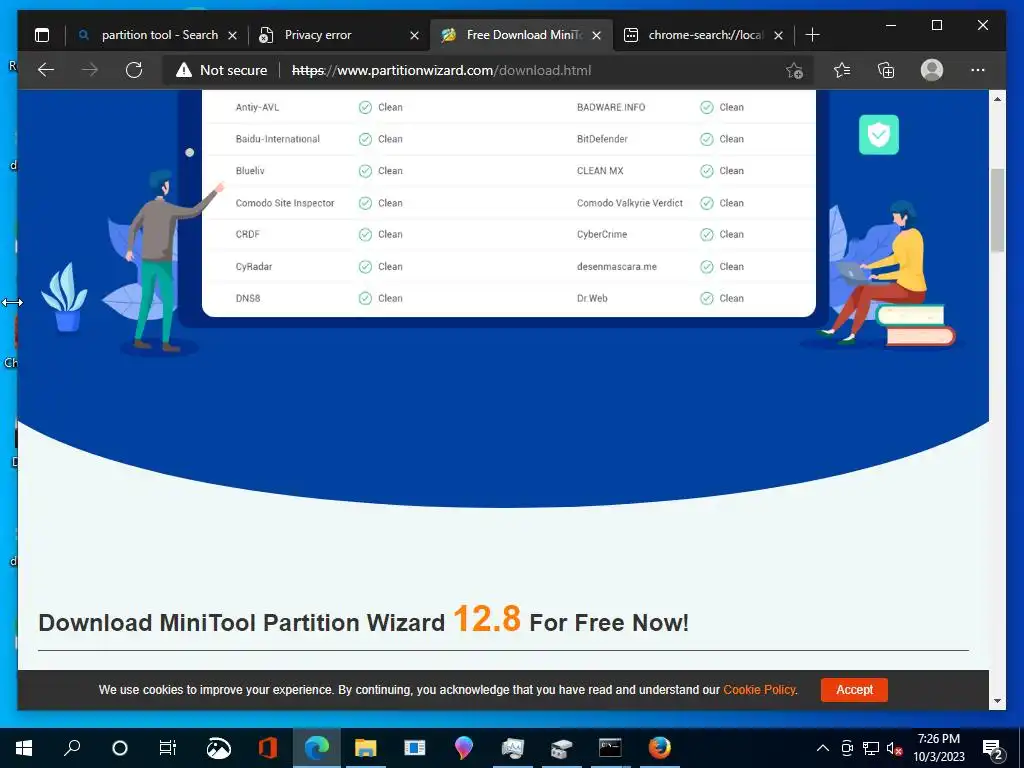Open Microsoft Office from the taskbar
This screenshot has height=768, width=1024.
point(268,748)
